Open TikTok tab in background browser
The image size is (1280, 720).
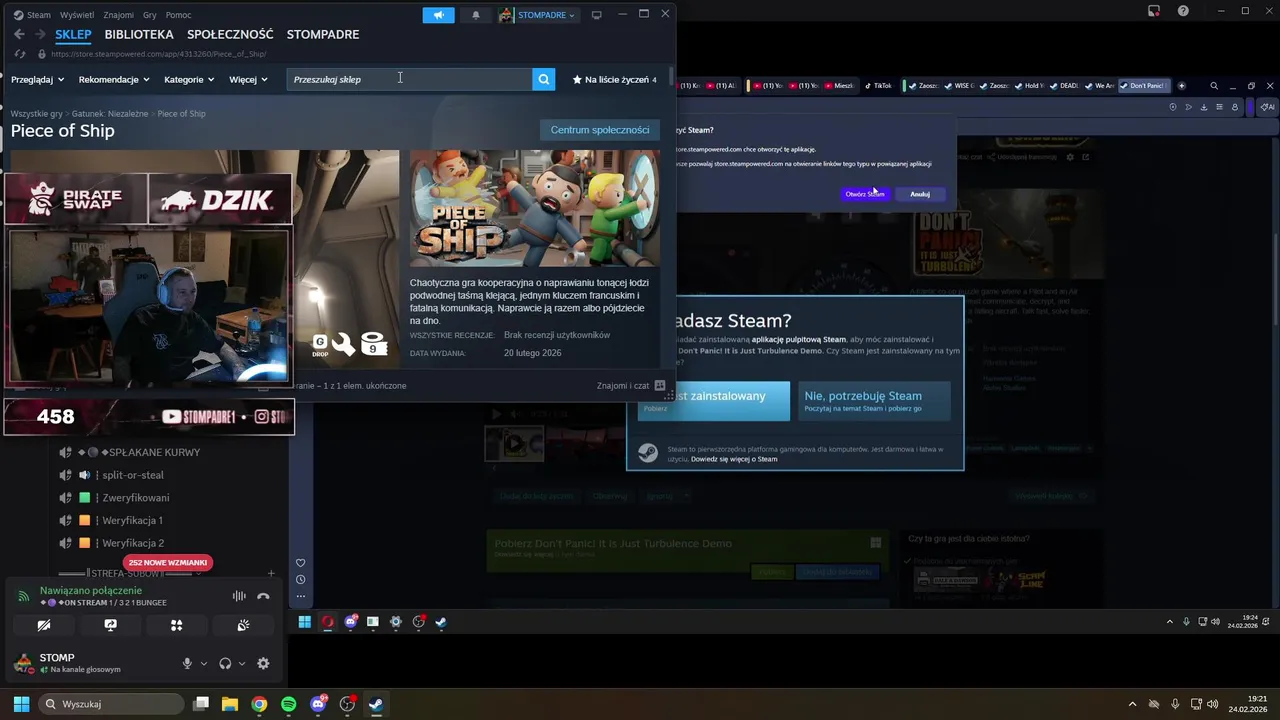pyautogui.click(x=878, y=86)
